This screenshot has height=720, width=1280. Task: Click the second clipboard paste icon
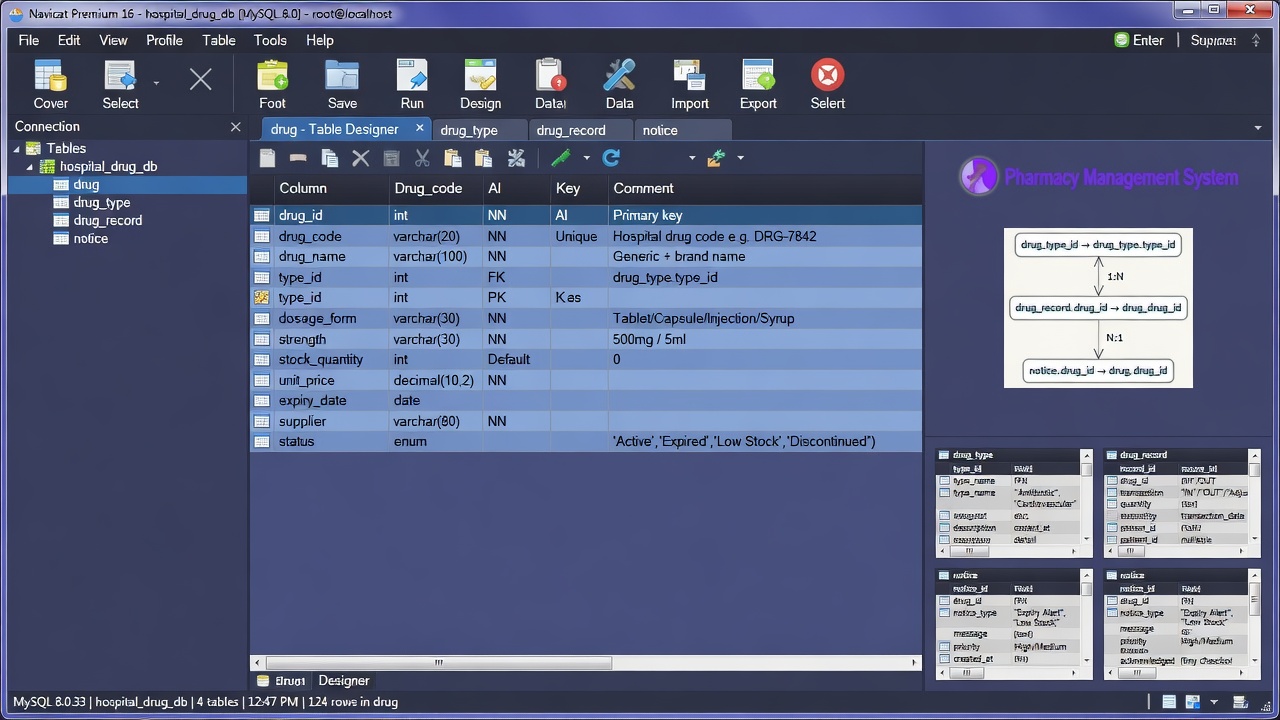tap(484, 158)
